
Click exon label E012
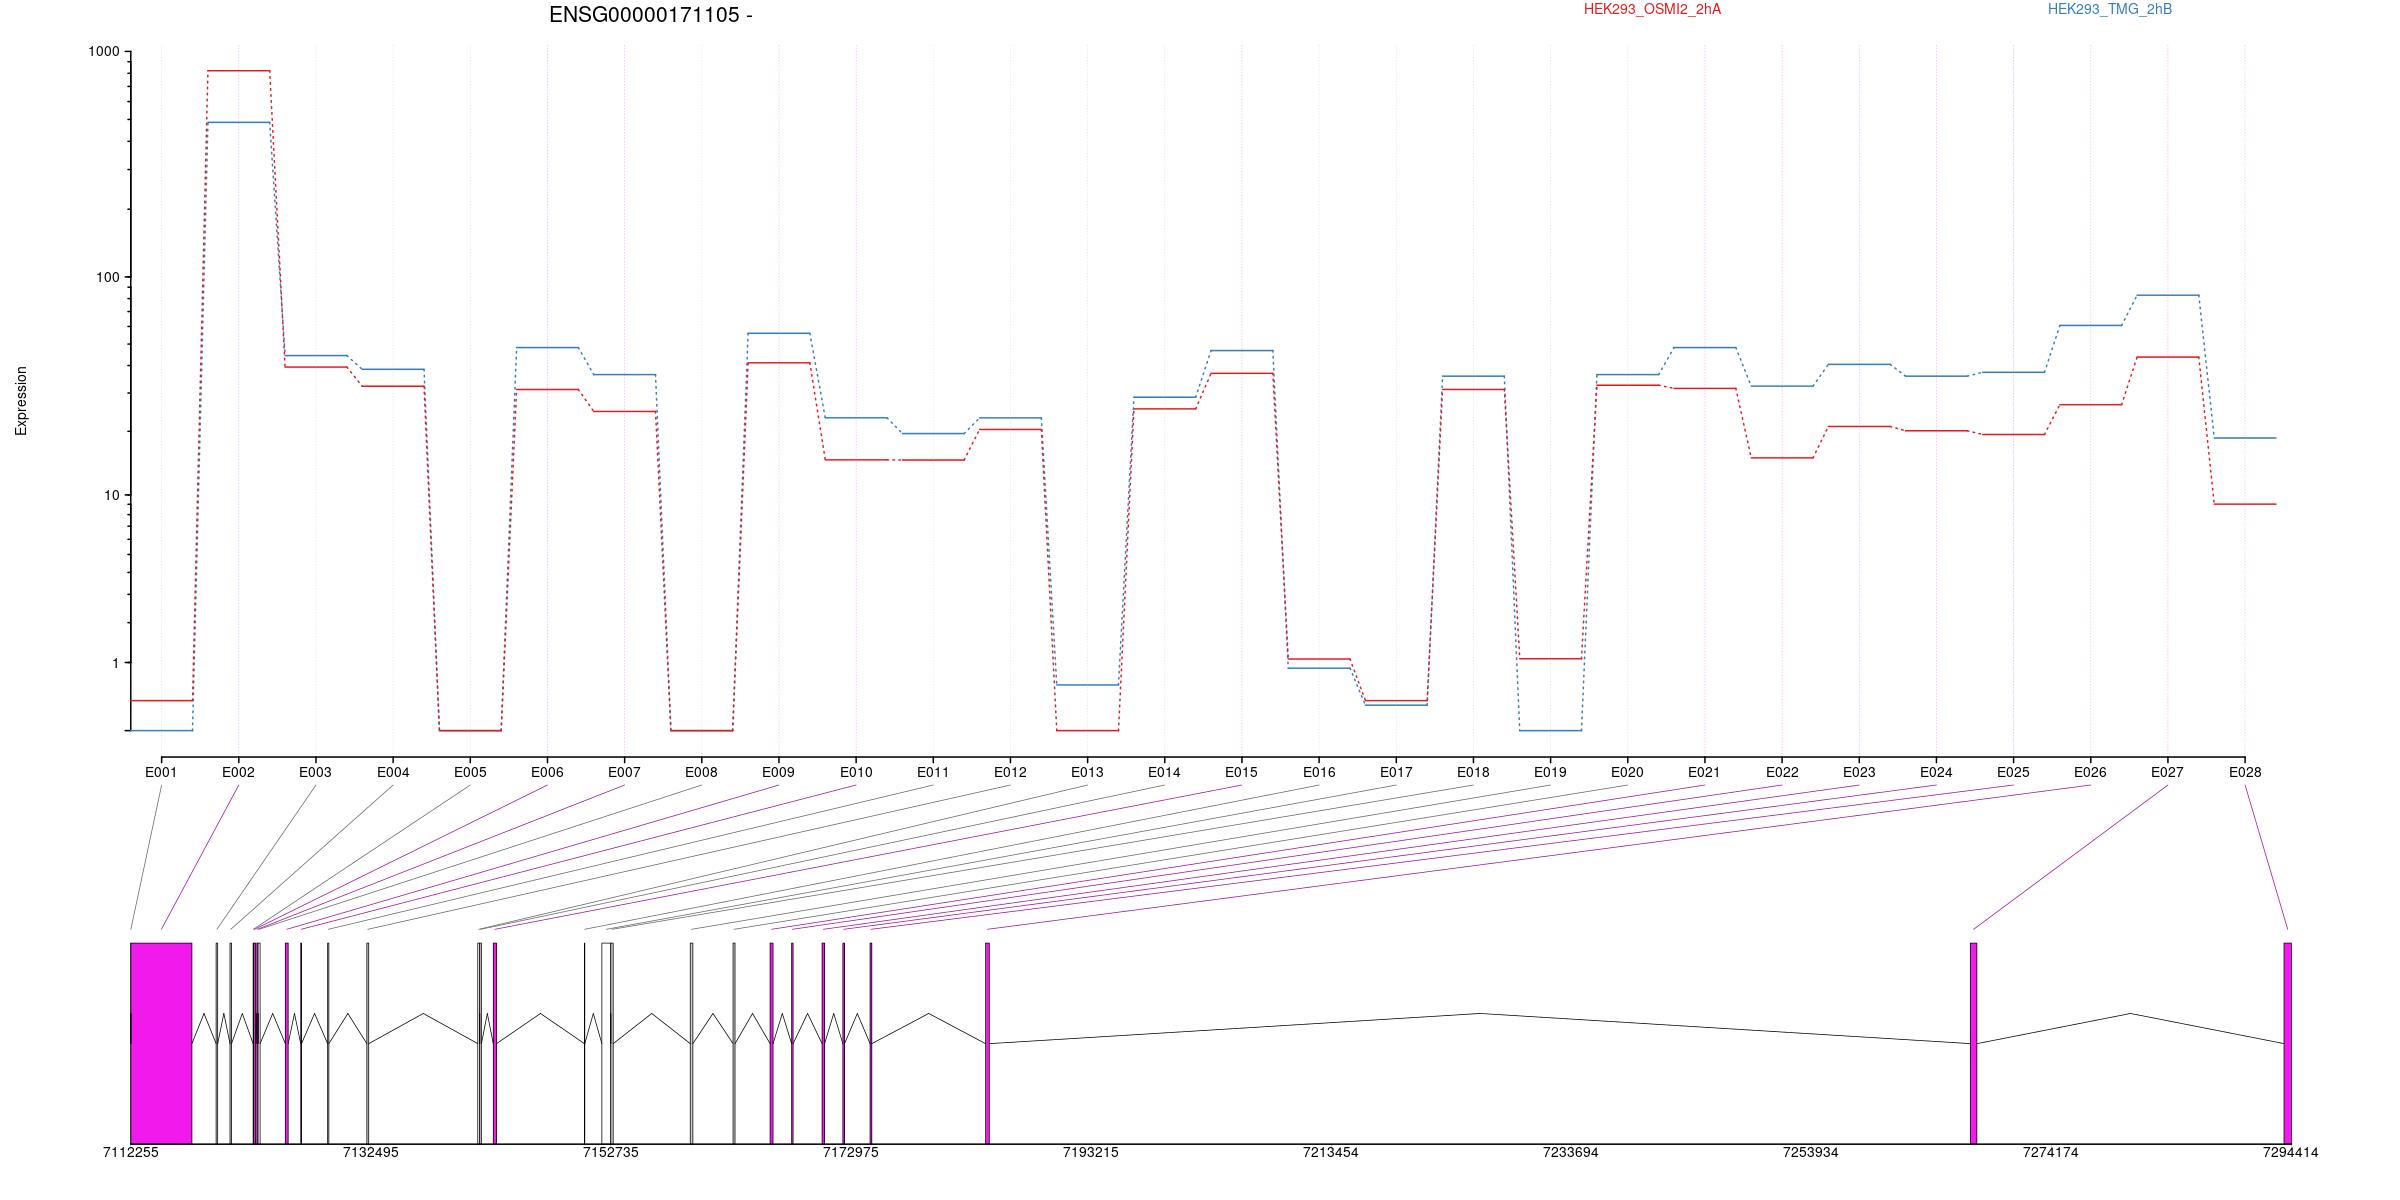coord(1010,772)
